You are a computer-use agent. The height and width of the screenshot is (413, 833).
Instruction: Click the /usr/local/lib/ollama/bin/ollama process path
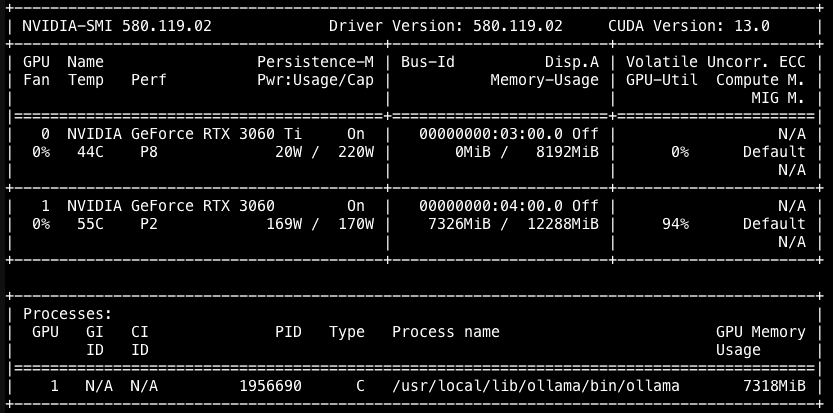tap(536, 386)
